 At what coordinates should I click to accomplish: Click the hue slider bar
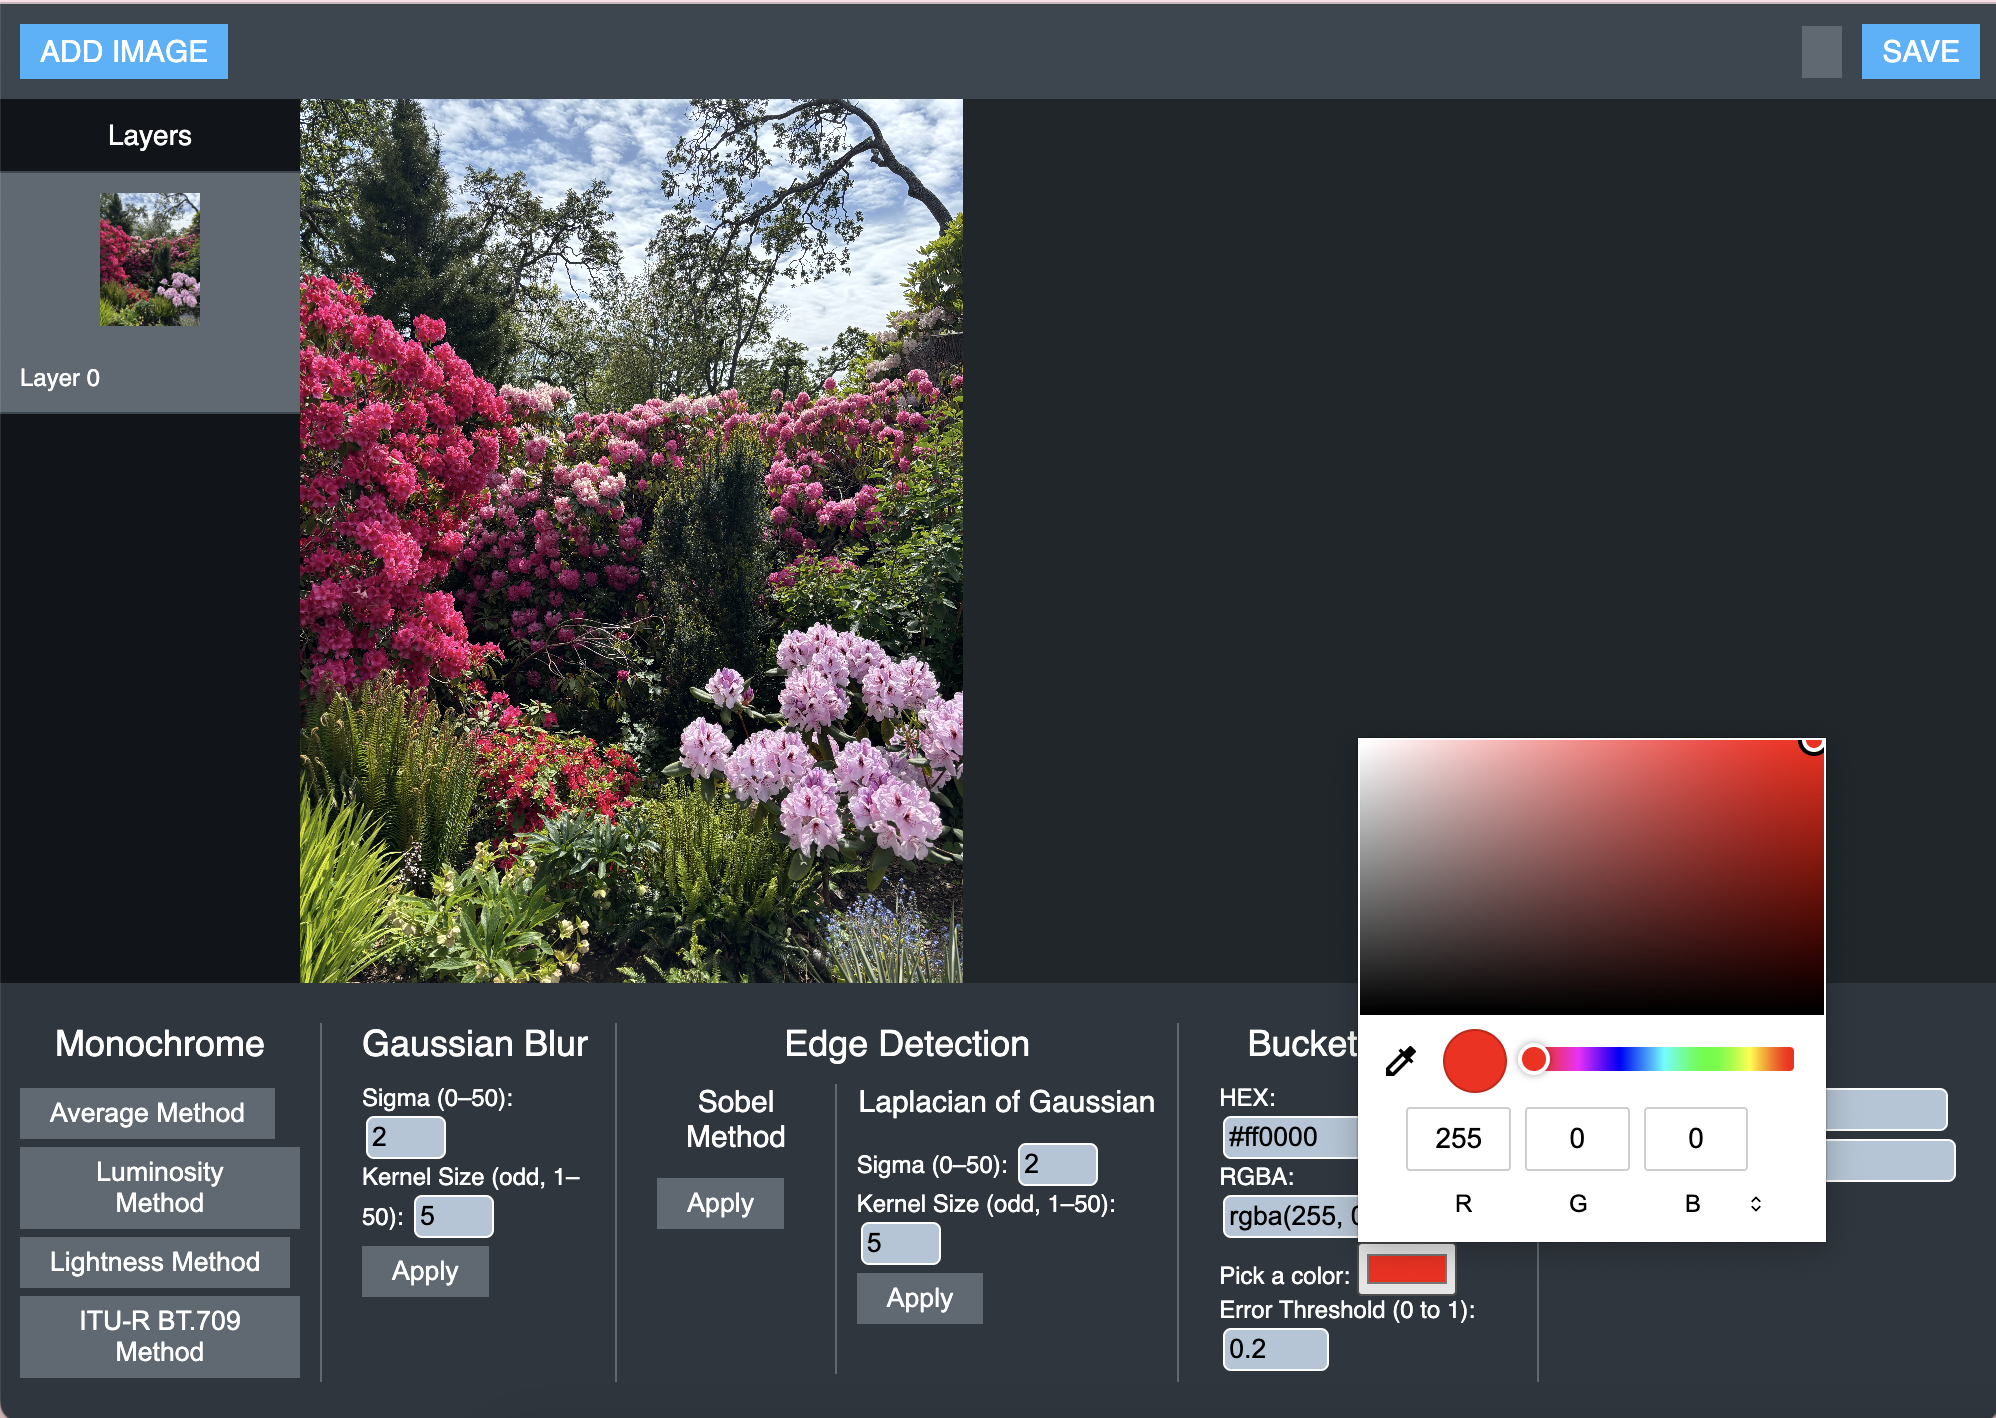(x=1660, y=1059)
